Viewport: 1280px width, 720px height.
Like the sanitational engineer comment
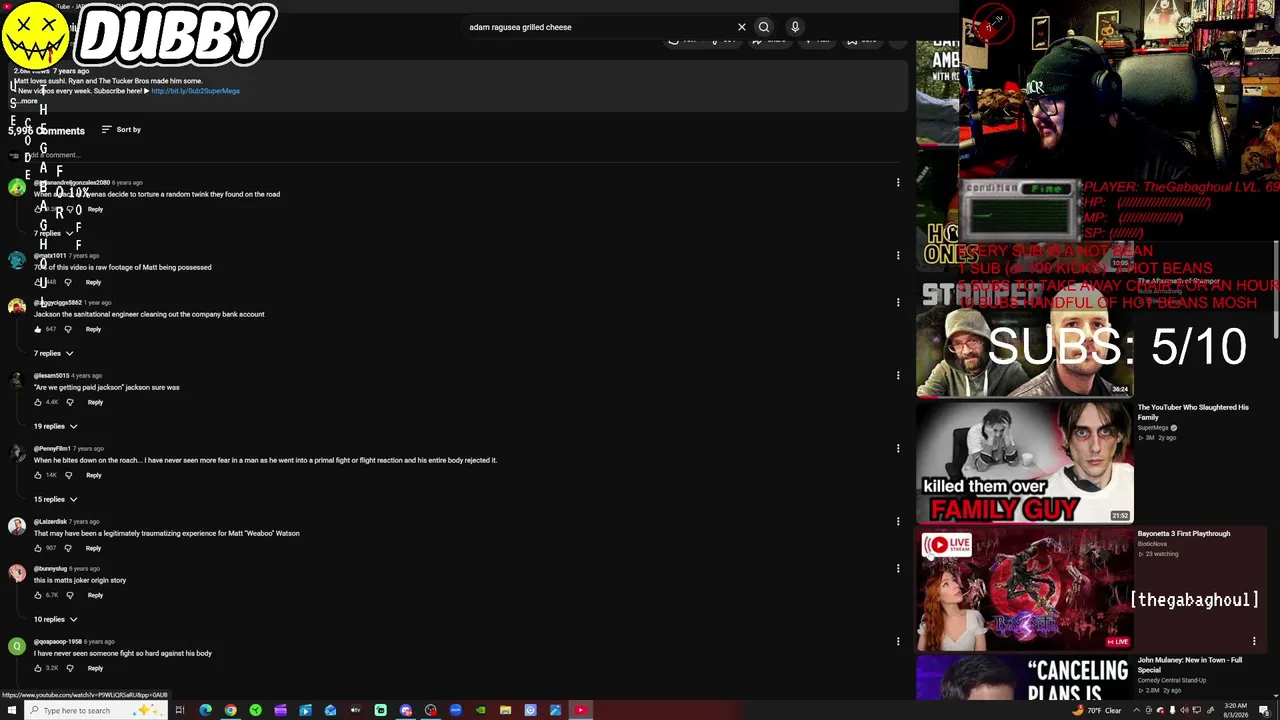pyautogui.click(x=38, y=329)
